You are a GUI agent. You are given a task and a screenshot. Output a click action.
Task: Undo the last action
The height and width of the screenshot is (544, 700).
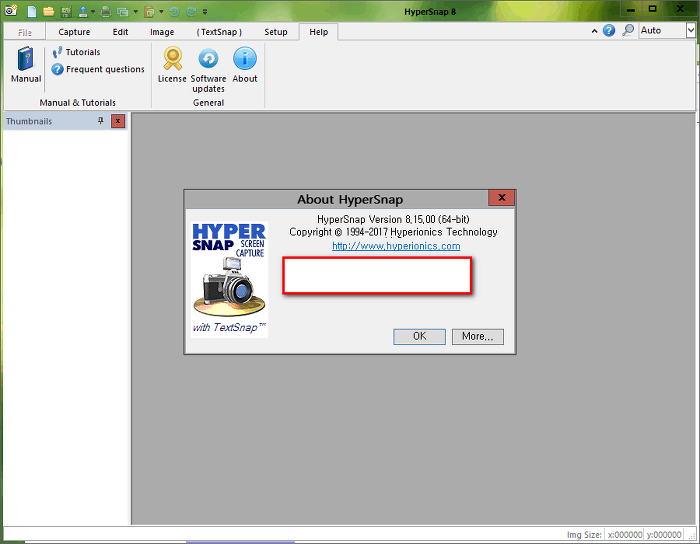[175, 12]
